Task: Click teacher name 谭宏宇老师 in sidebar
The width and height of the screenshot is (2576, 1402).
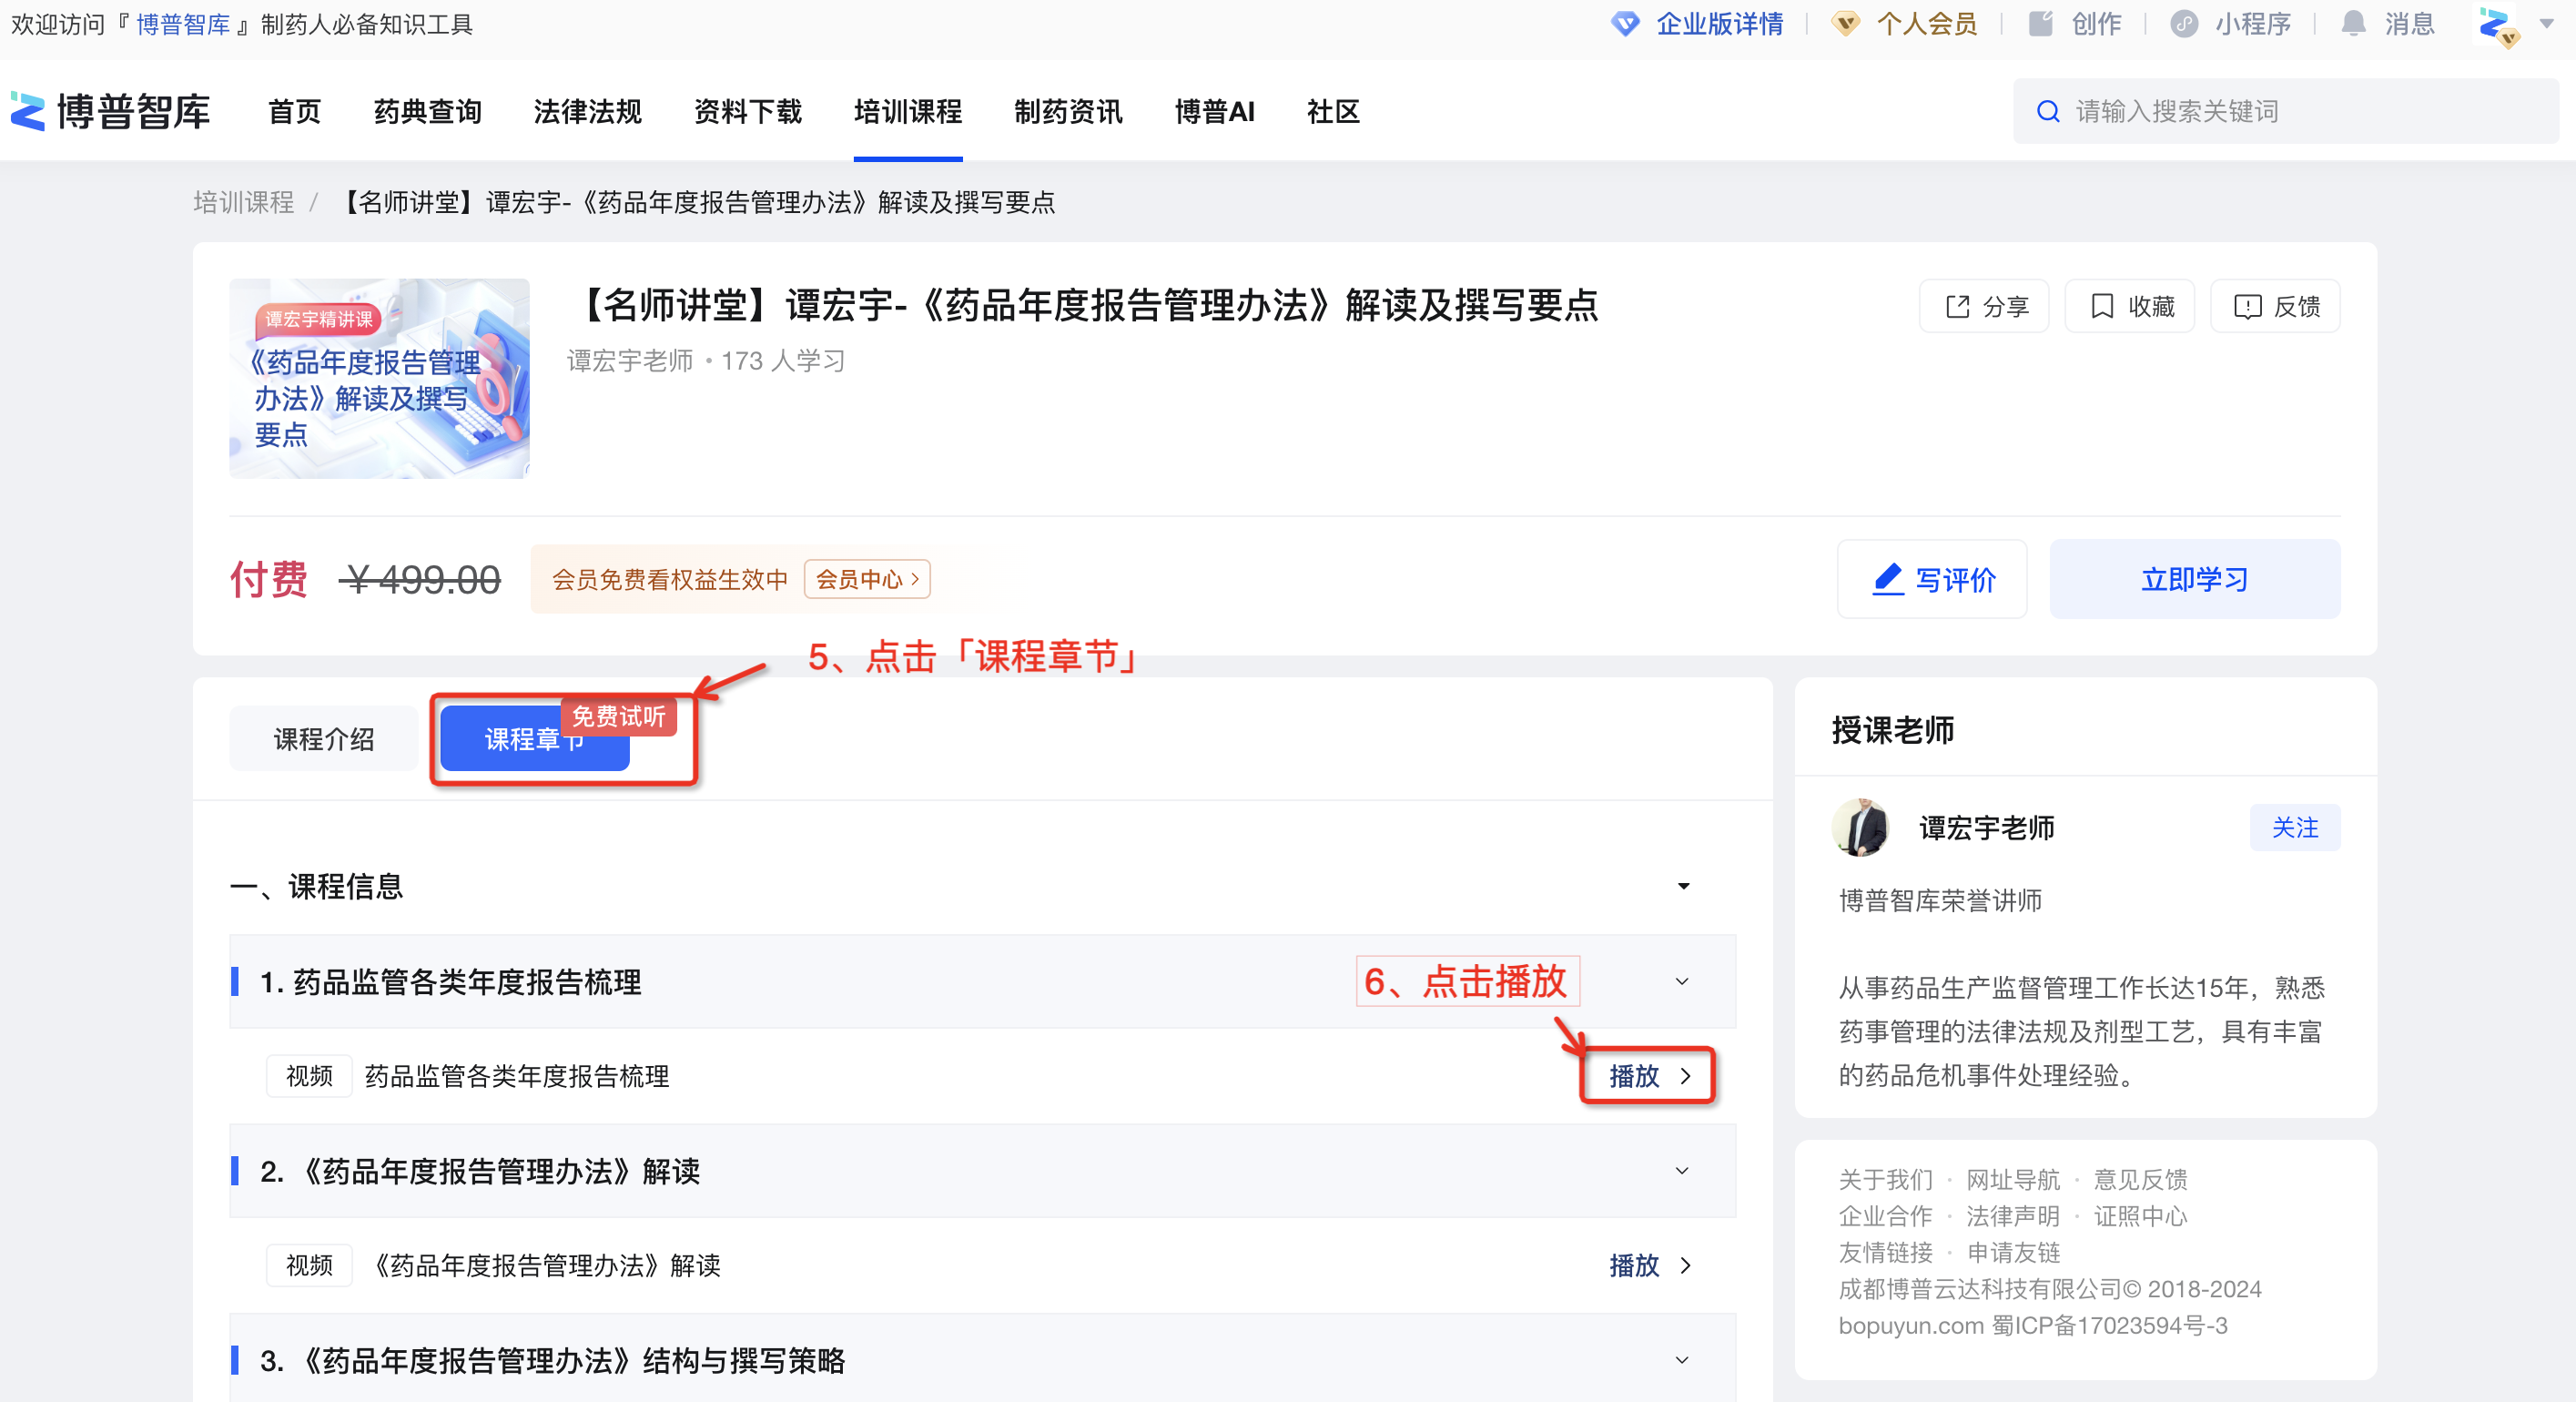Action: (x=1986, y=828)
